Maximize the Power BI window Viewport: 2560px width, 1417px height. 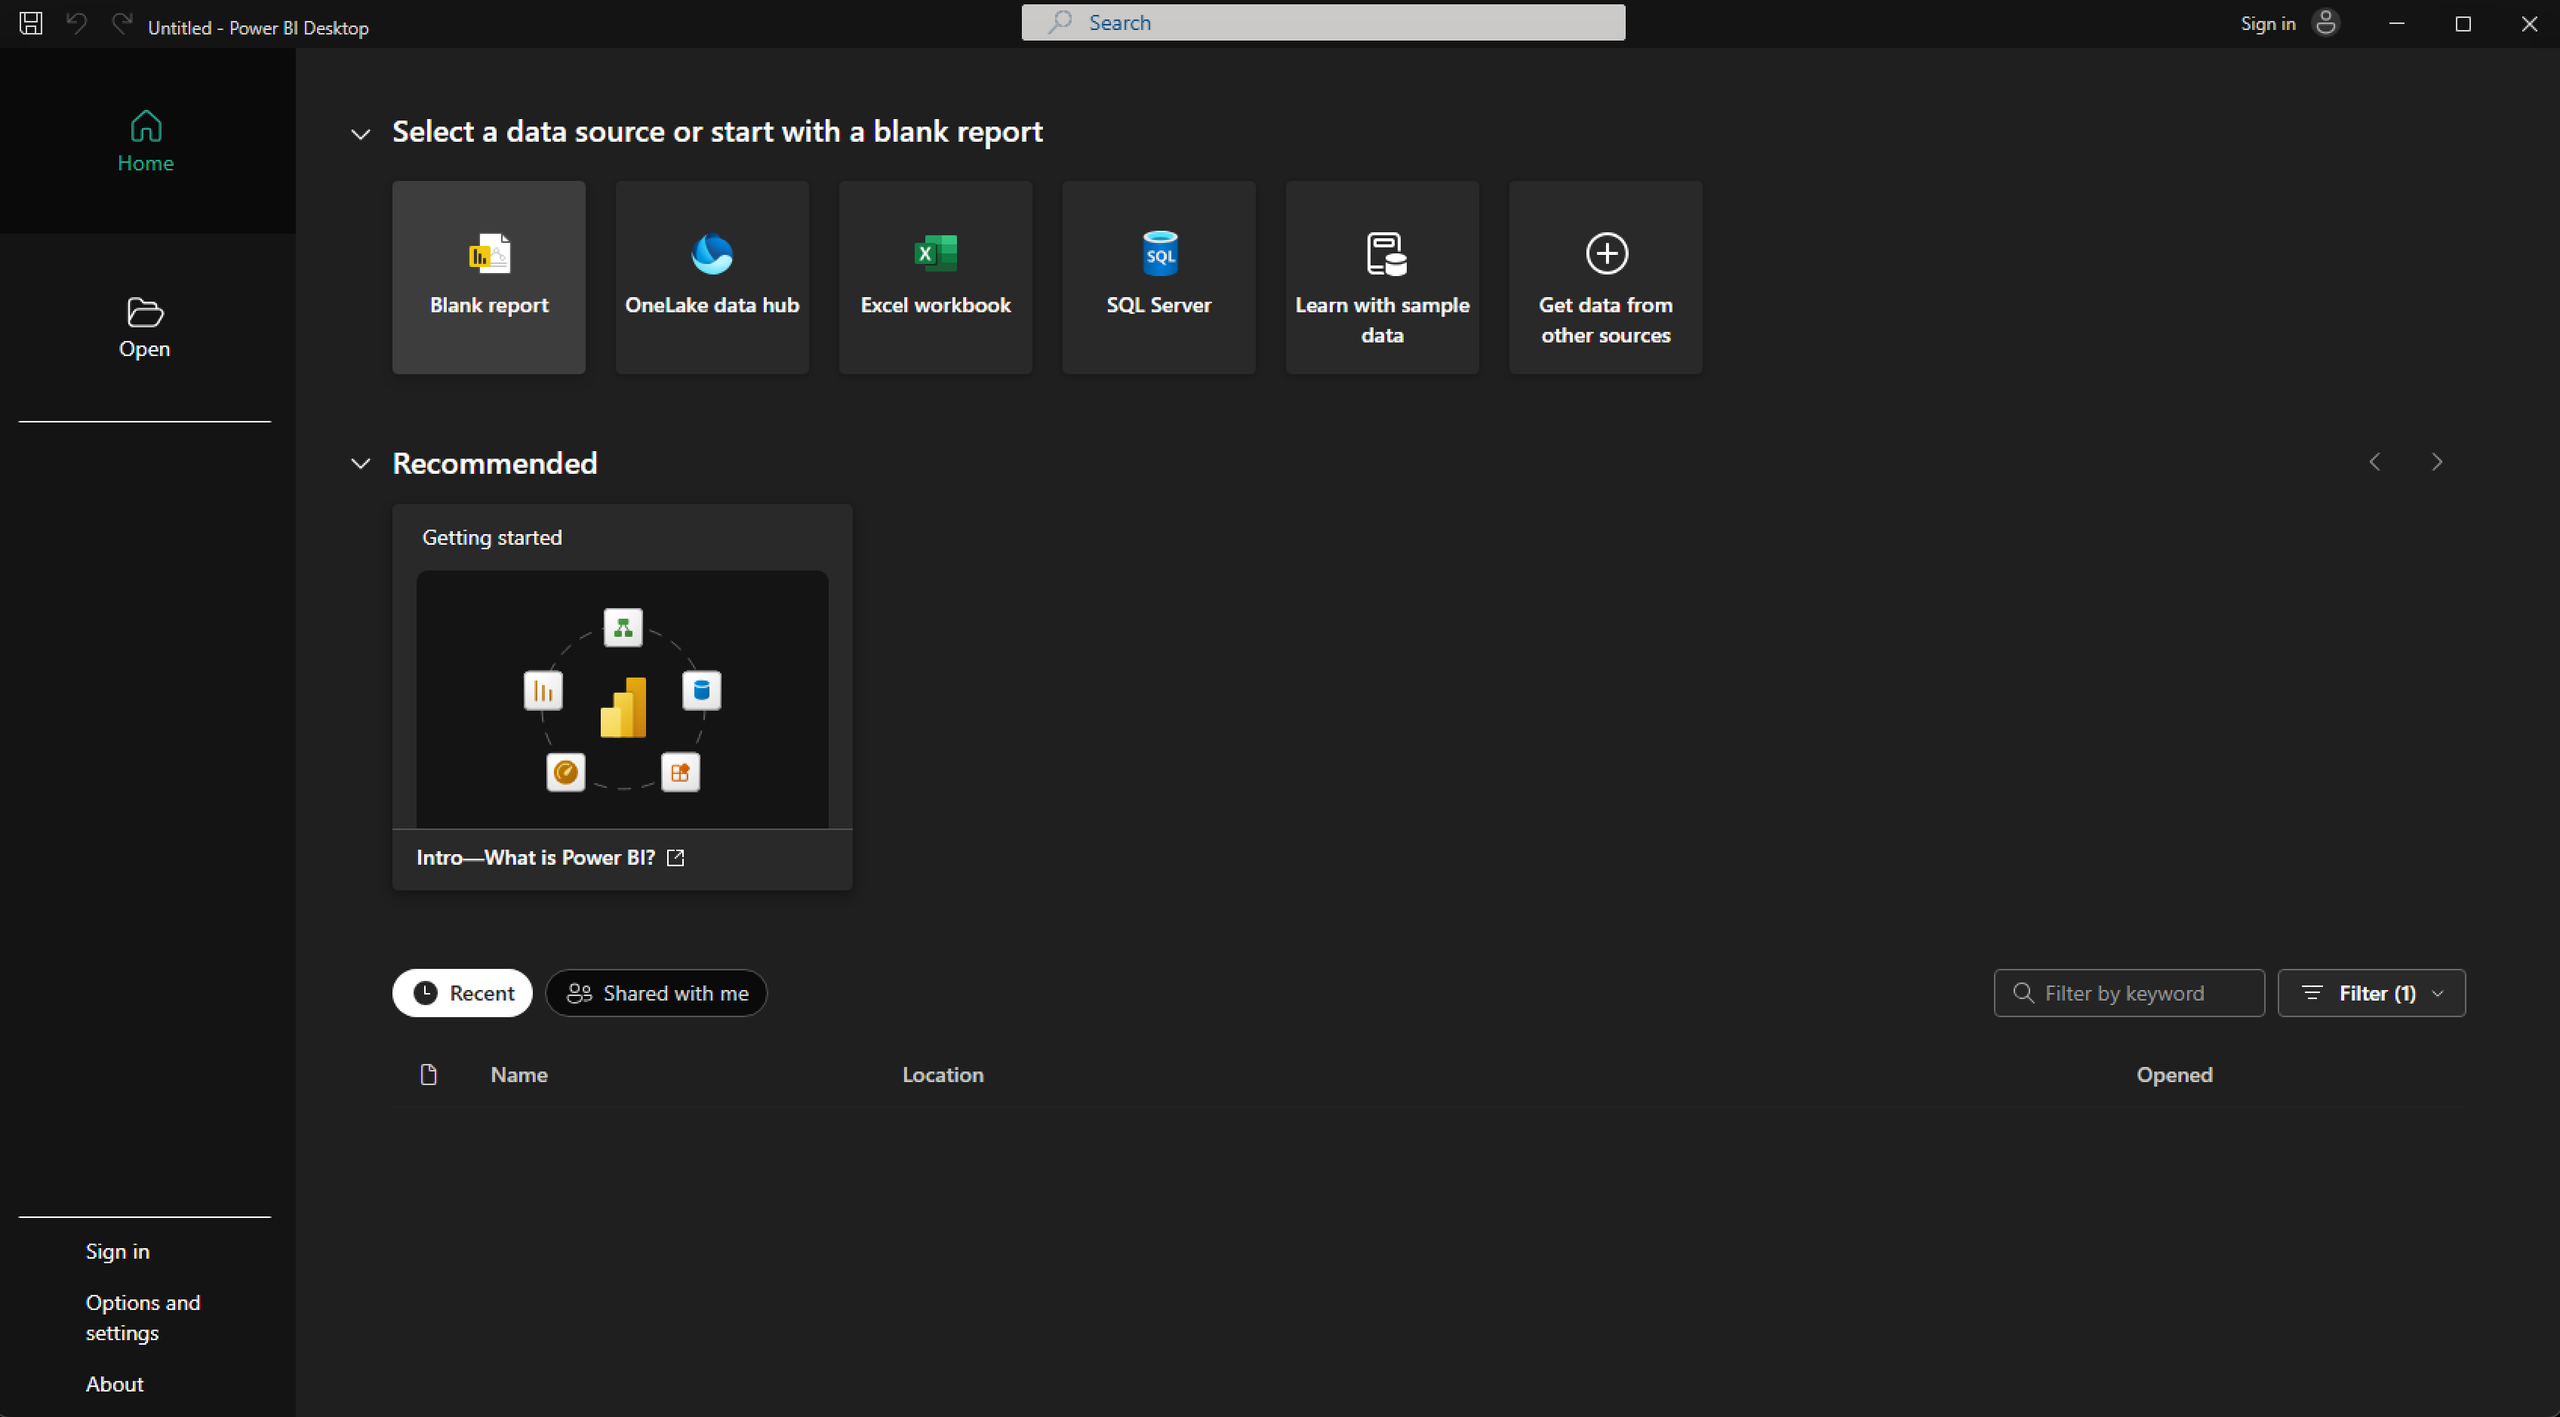(2463, 23)
